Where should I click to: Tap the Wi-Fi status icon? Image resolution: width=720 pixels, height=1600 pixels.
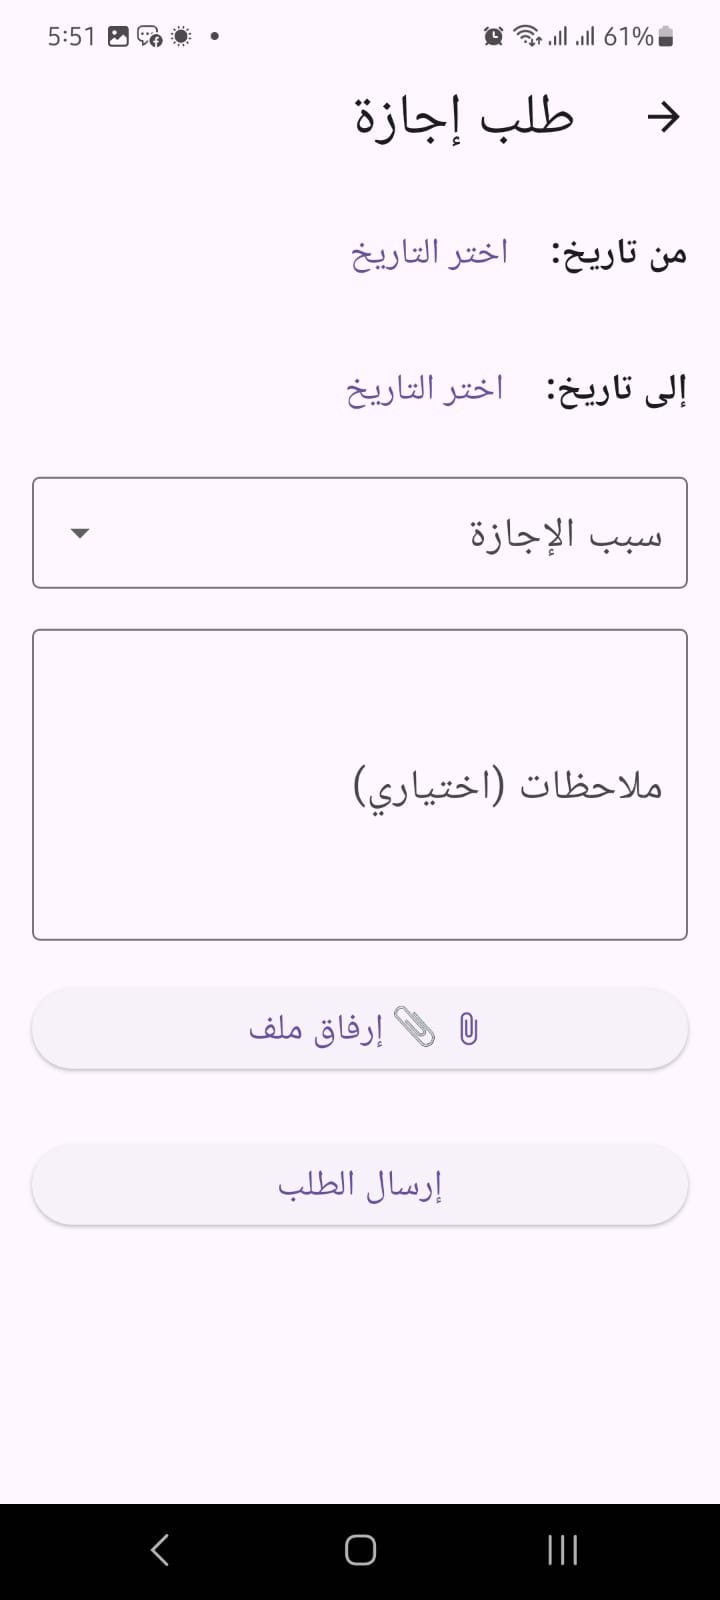[x=526, y=37]
